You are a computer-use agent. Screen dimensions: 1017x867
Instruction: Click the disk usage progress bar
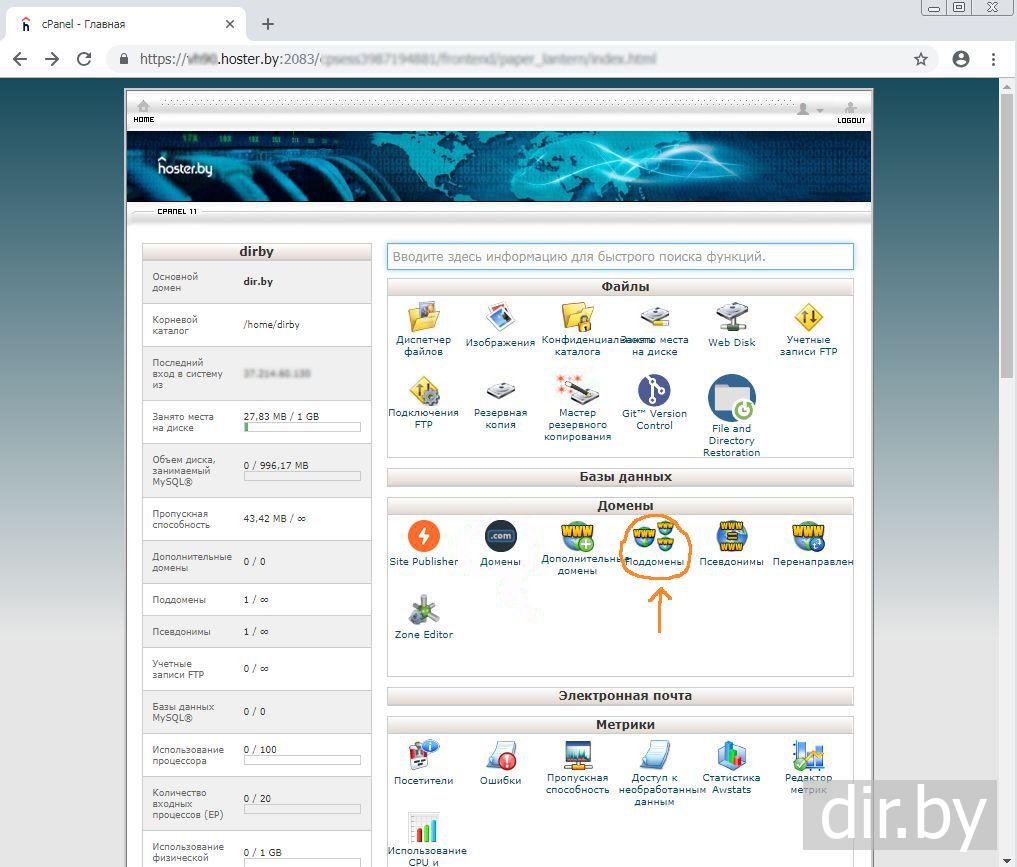[302, 427]
